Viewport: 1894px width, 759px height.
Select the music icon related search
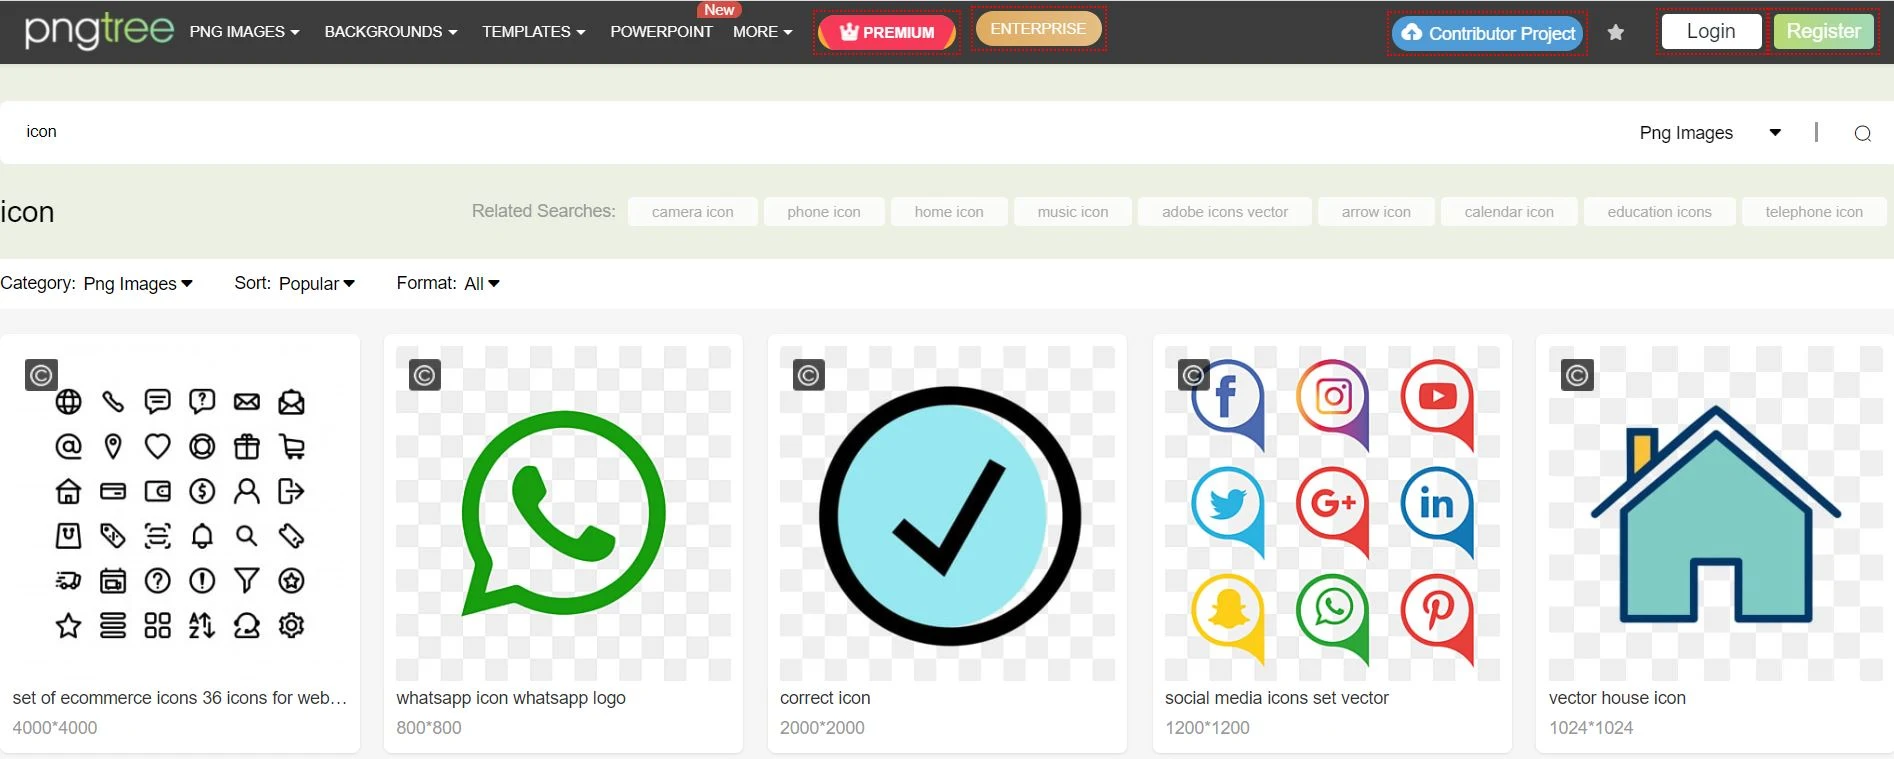[1073, 212]
